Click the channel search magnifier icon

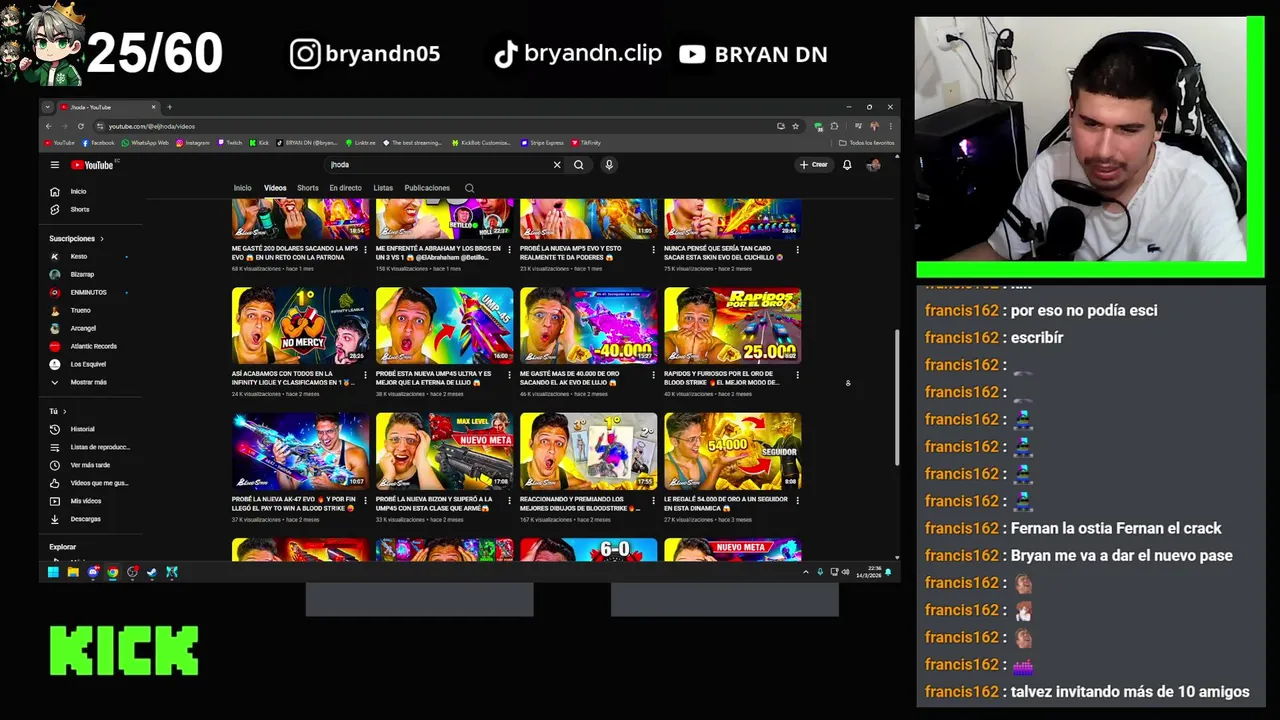[x=469, y=188]
